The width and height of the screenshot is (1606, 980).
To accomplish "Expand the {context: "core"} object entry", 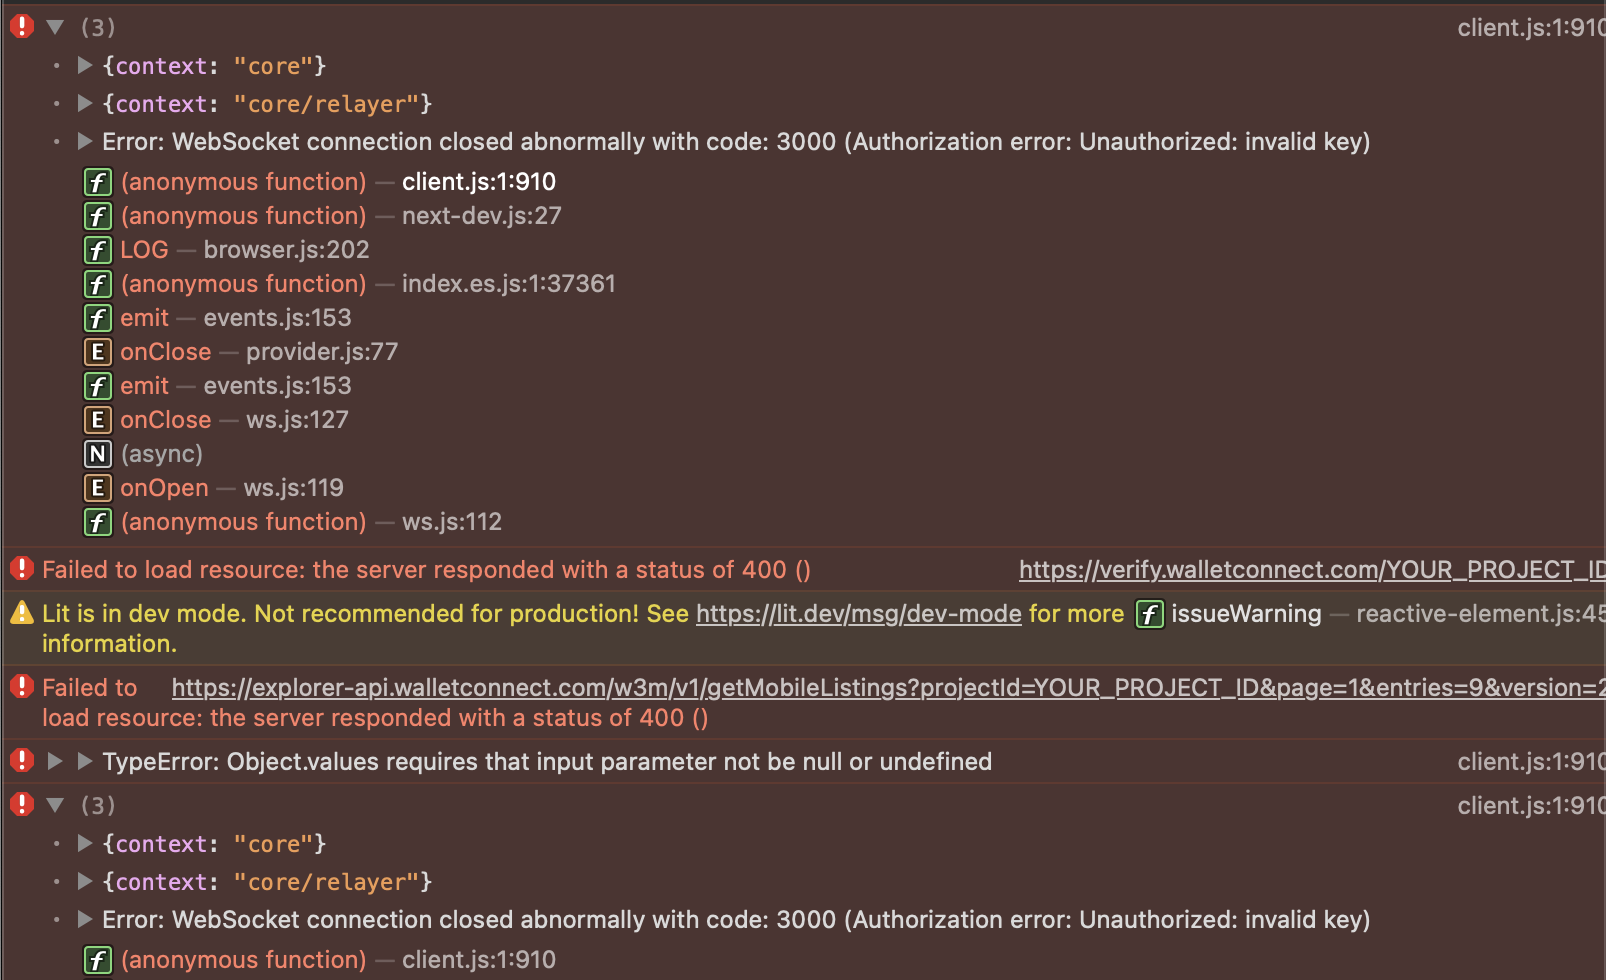I will pos(84,65).
